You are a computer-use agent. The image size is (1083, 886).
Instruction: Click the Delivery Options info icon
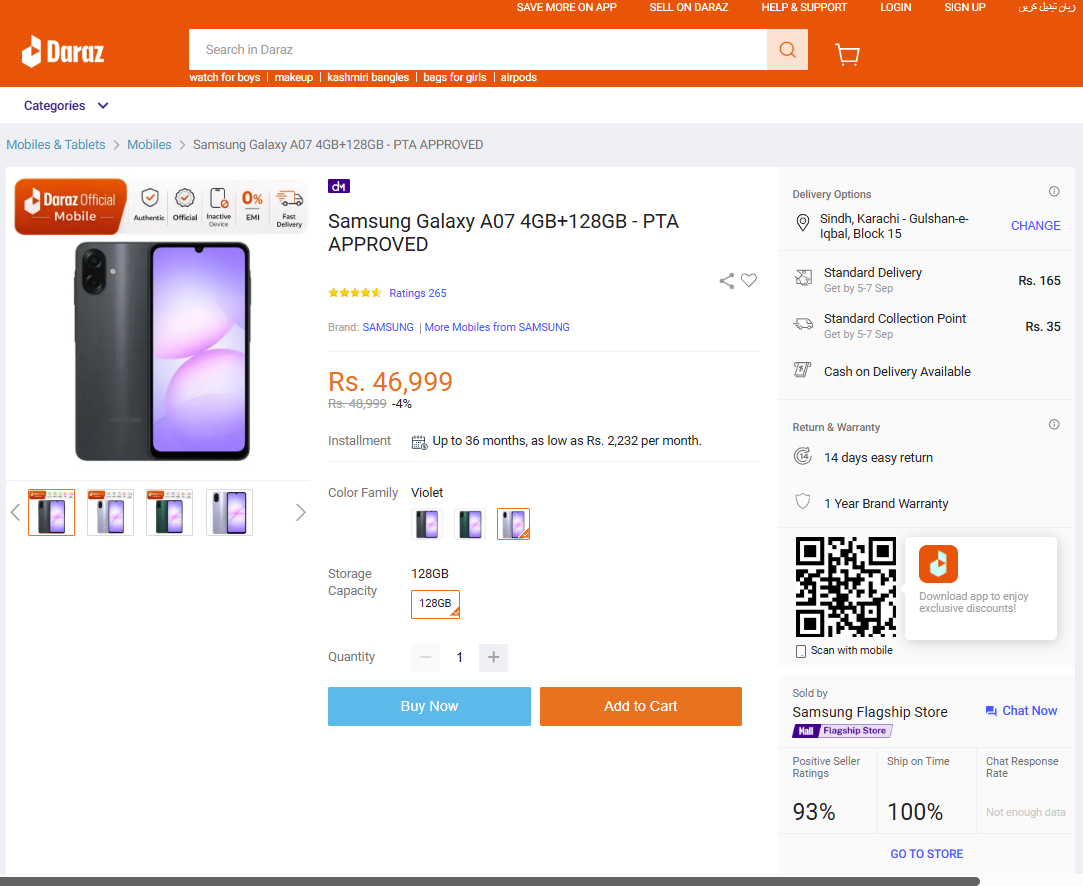point(1054,191)
